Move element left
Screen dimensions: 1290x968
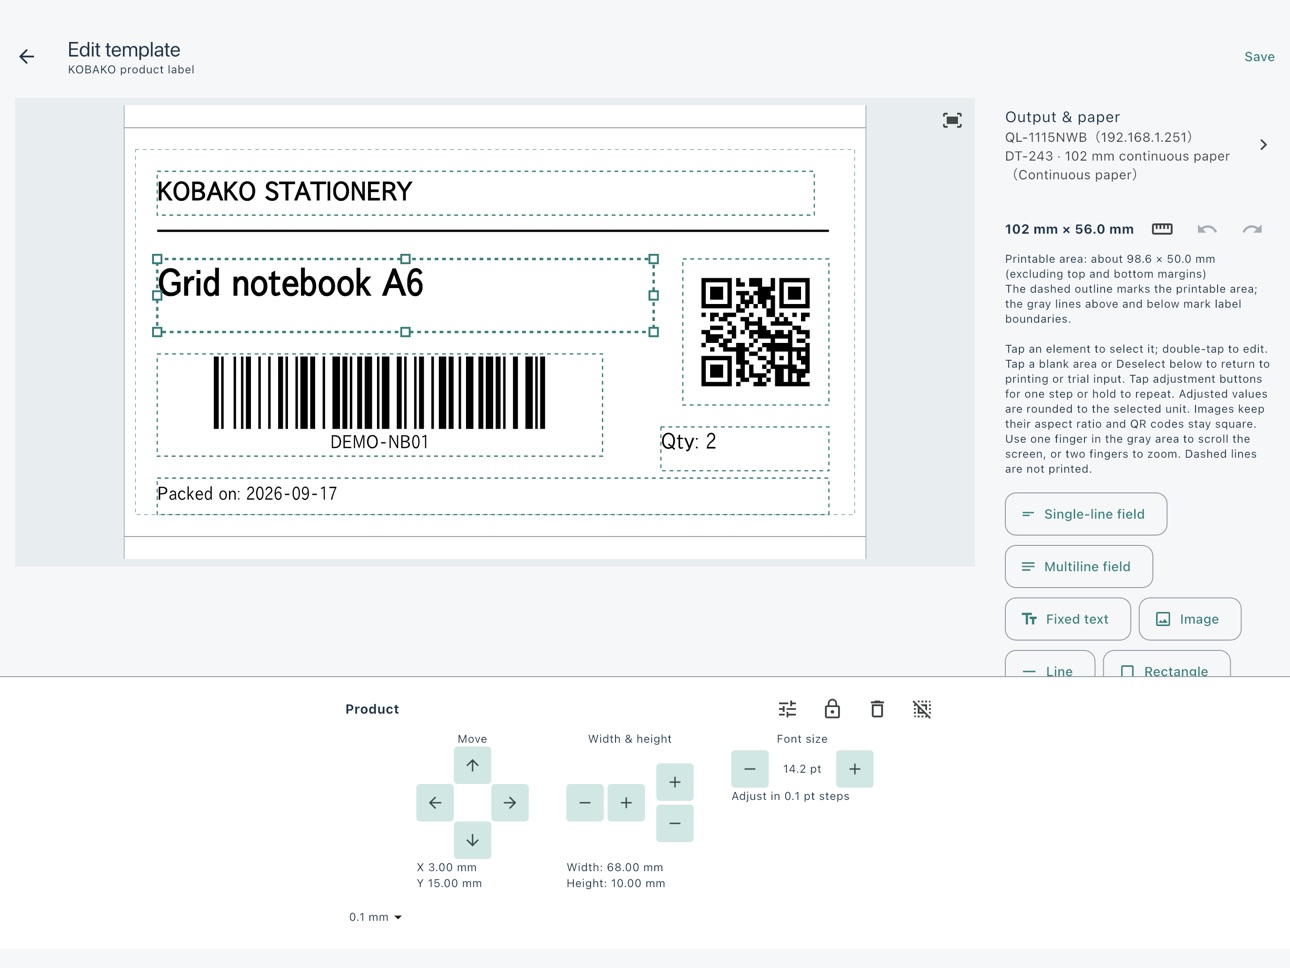point(435,803)
